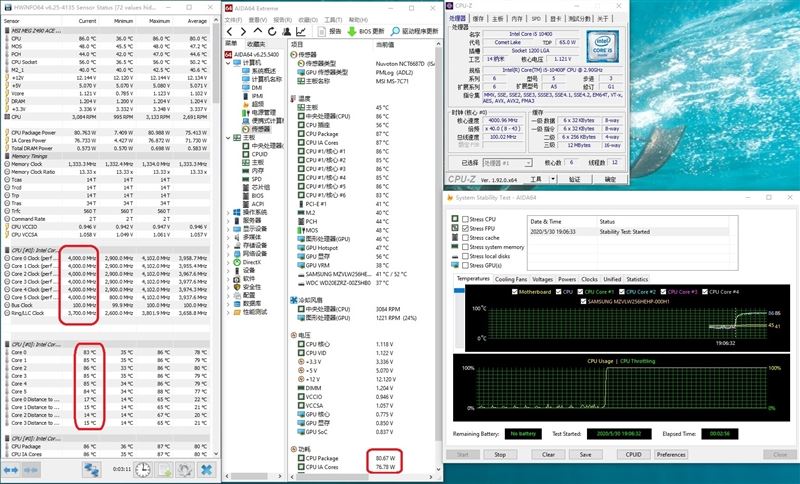Click CPU-Z 验证 button

click(x=574, y=179)
